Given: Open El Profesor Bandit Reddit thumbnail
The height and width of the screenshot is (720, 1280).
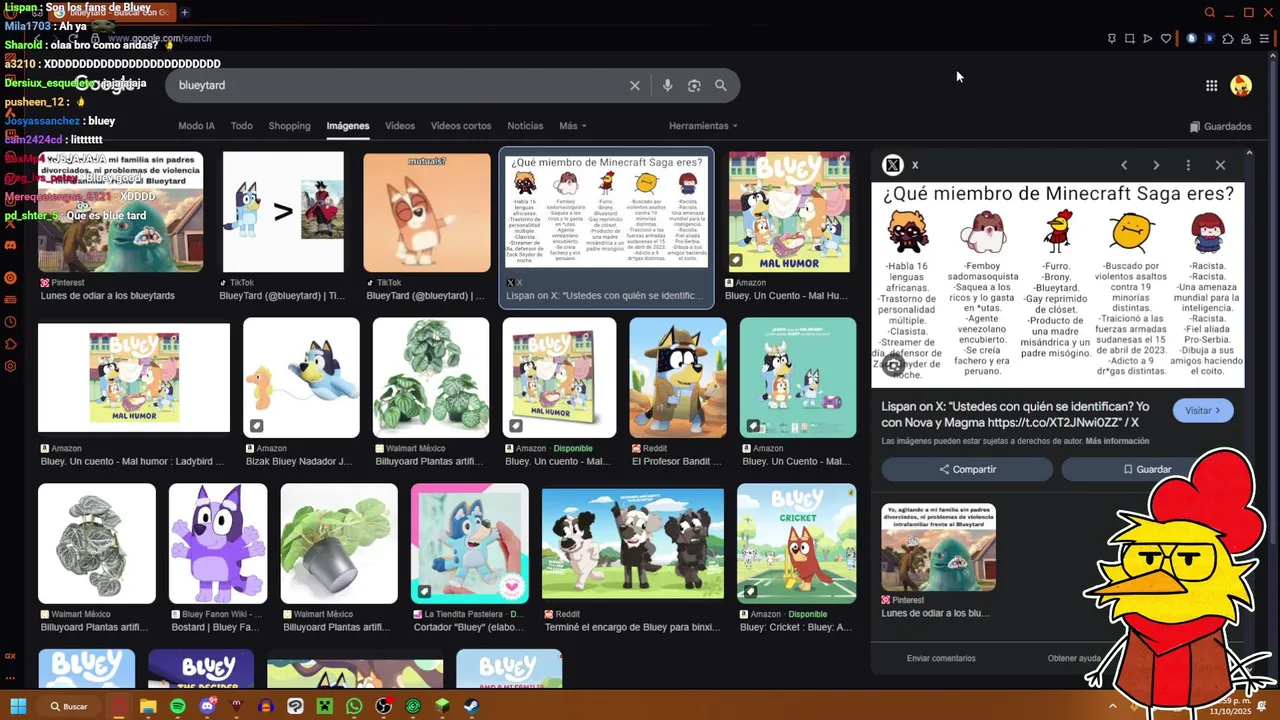Looking at the screenshot, I should point(678,378).
